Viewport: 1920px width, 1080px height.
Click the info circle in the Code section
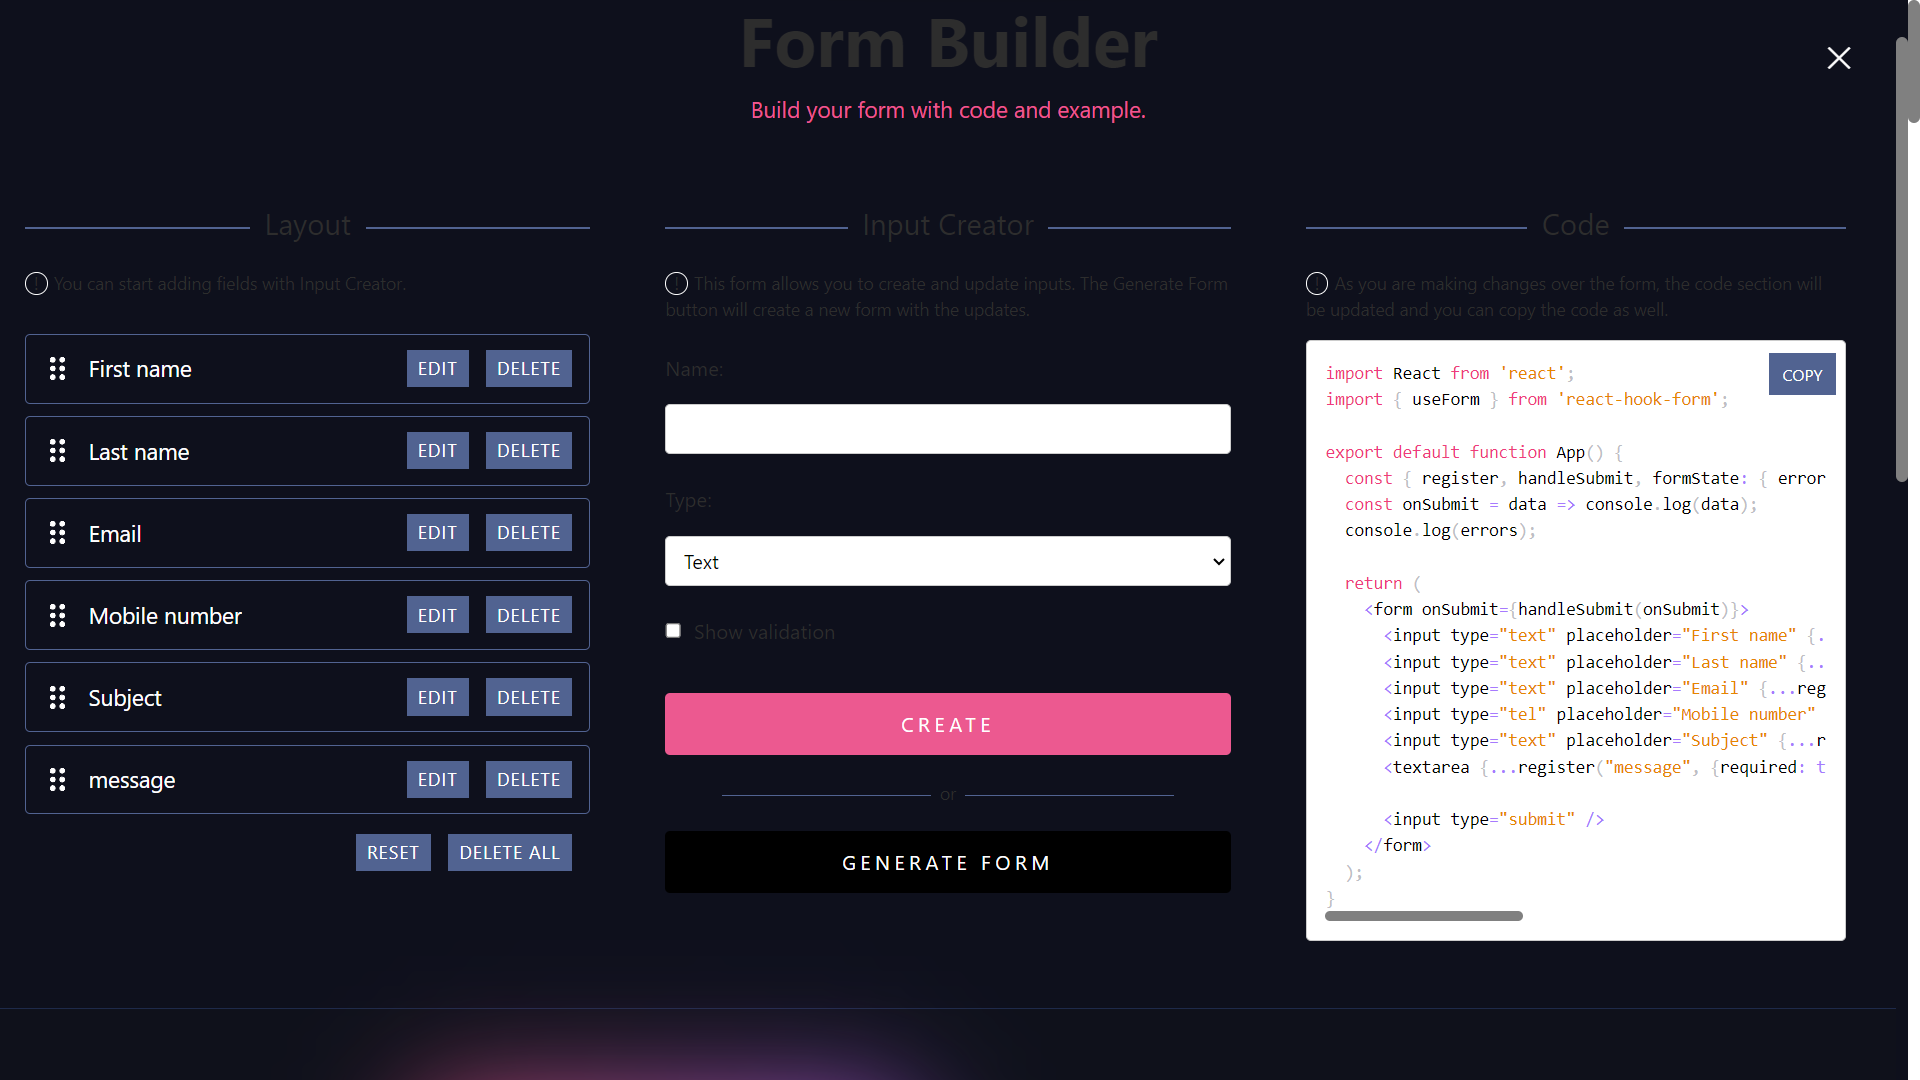[1317, 284]
